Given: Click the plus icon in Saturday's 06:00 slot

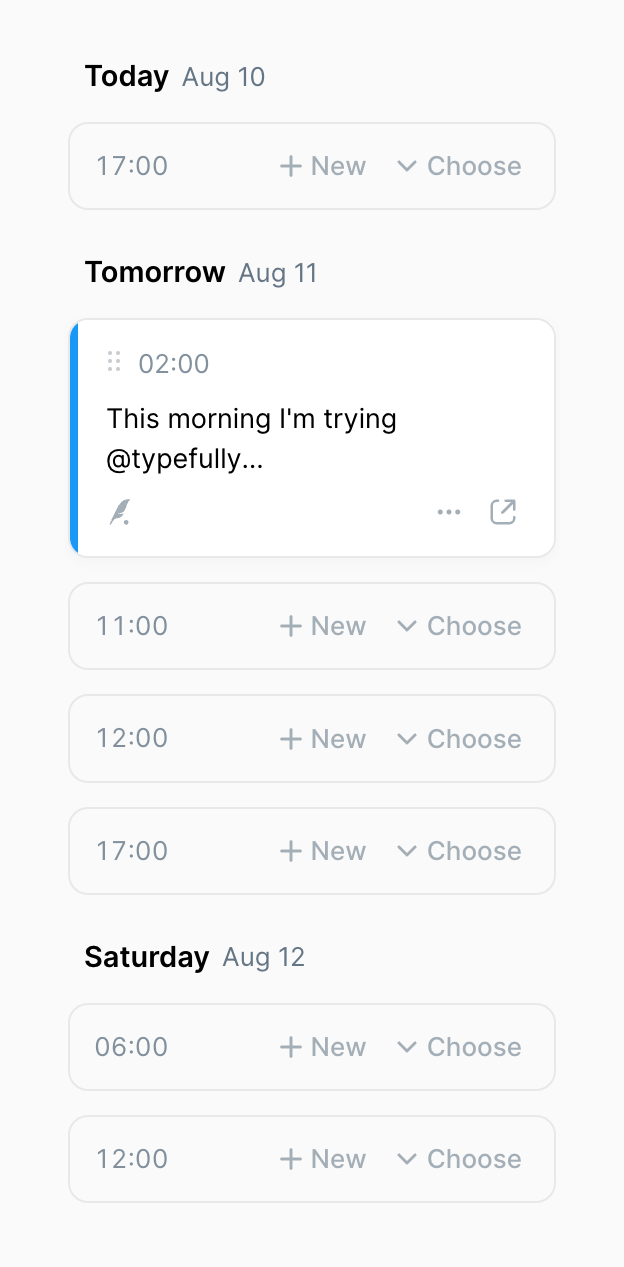Looking at the screenshot, I should pos(289,1046).
